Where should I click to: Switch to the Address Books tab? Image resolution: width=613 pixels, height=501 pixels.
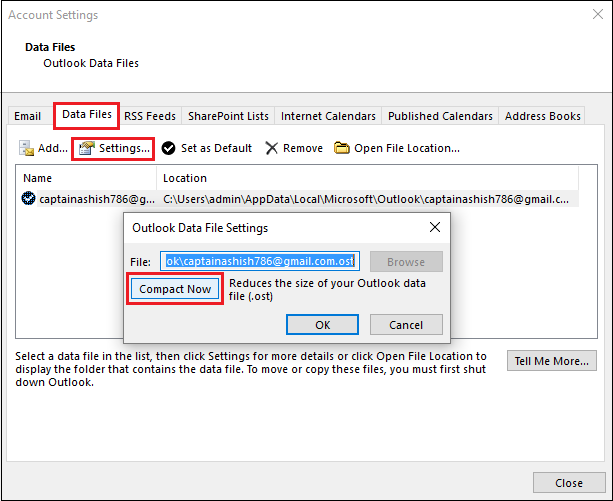543,116
